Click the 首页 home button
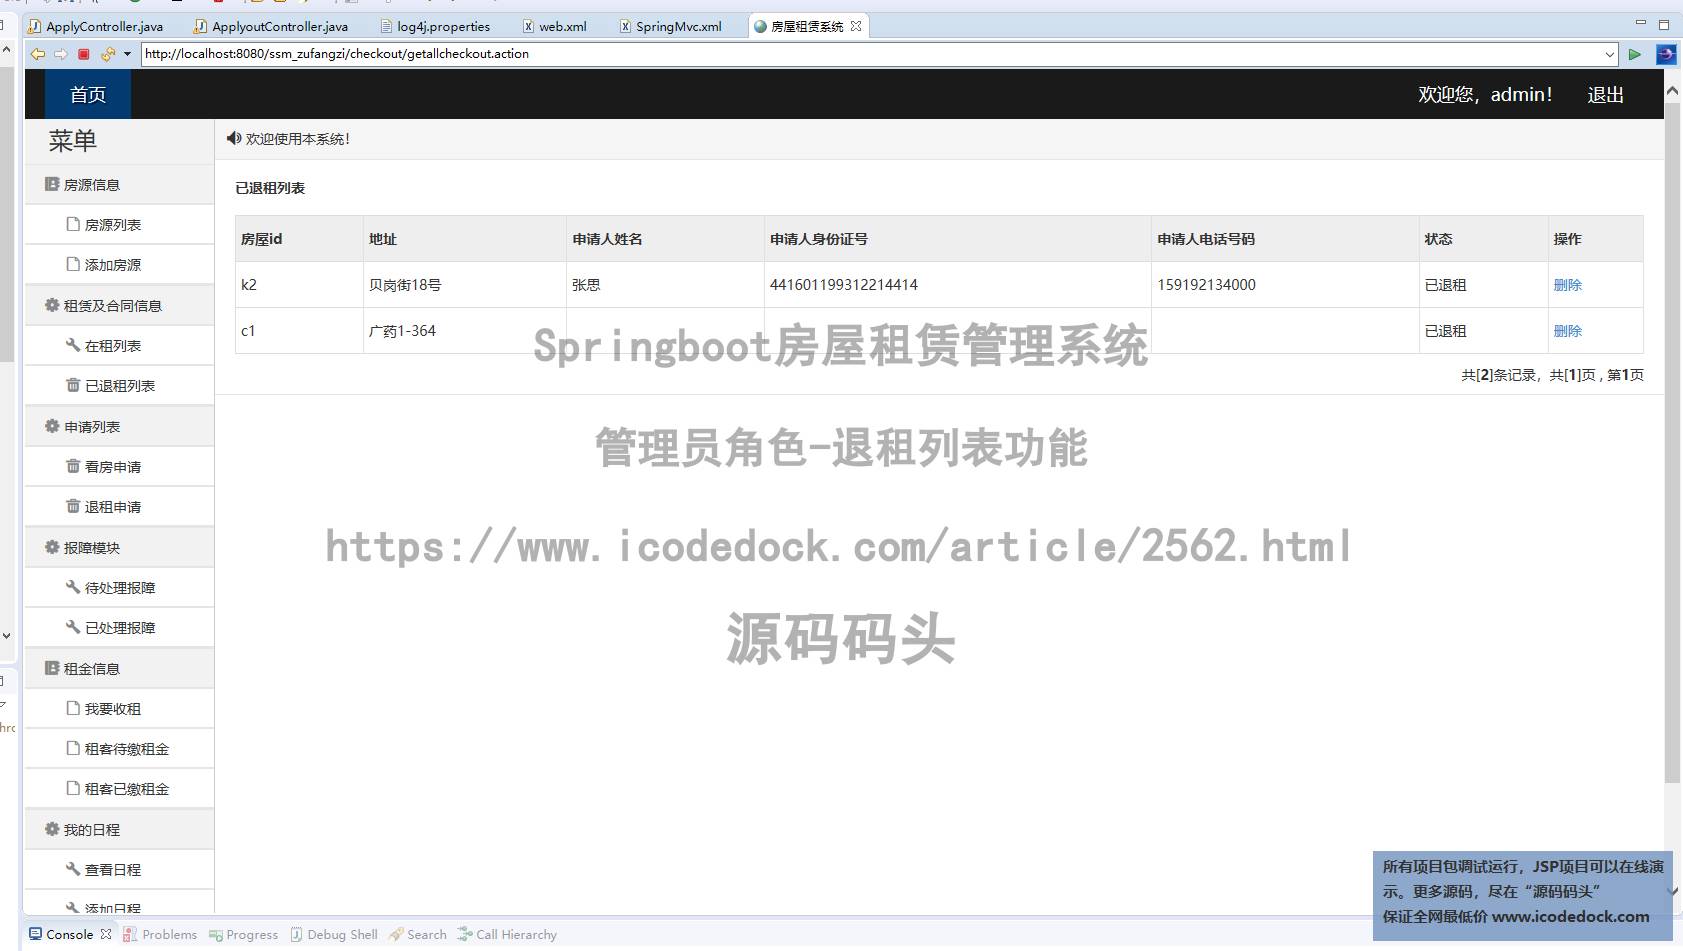This screenshot has width=1683, height=951. pyautogui.click(x=88, y=95)
